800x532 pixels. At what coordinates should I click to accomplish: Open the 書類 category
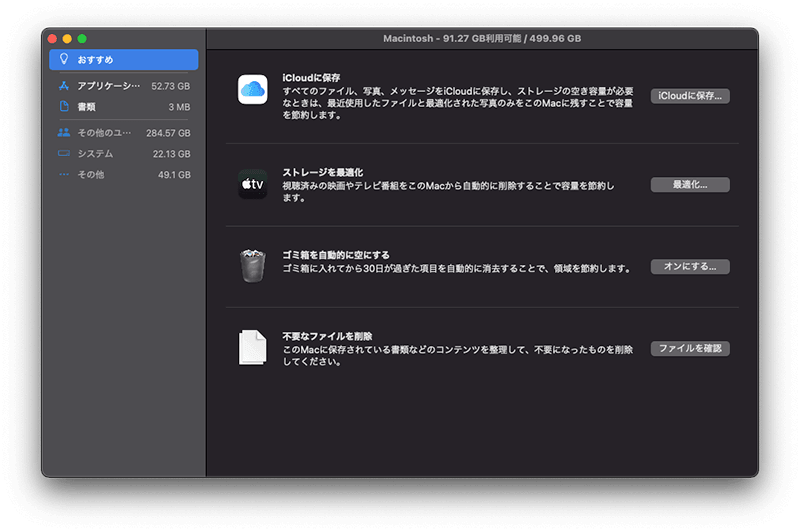(123, 107)
